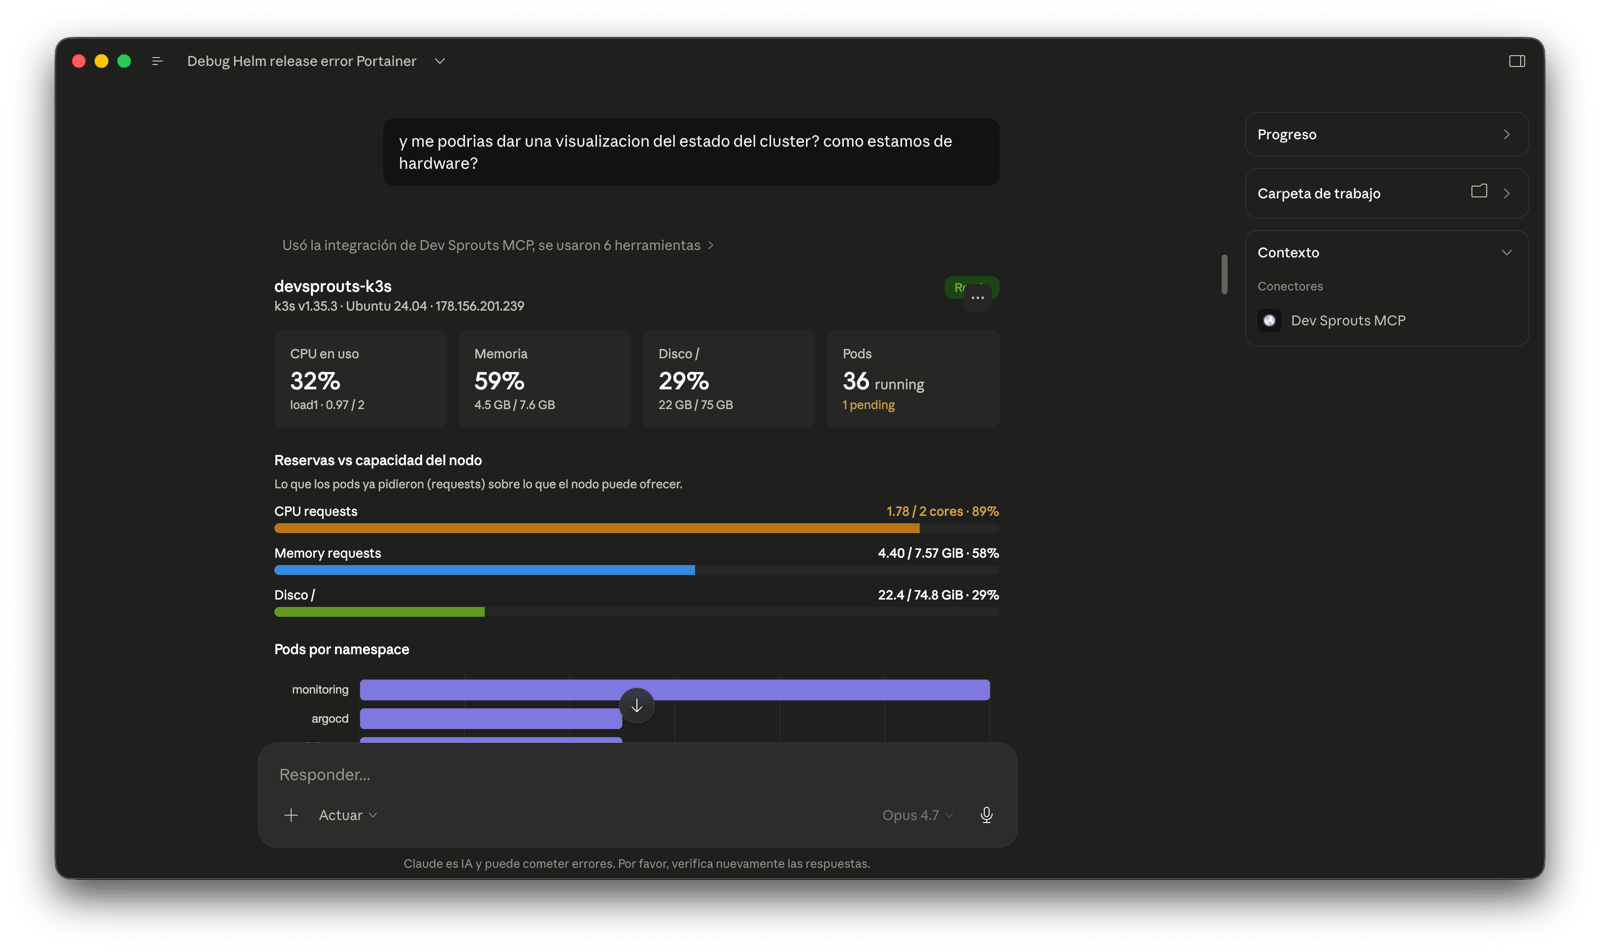Image resolution: width=1600 pixels, height=952 pixels.
Task: Open the Pods 36 running card
Action: (912, 379)
